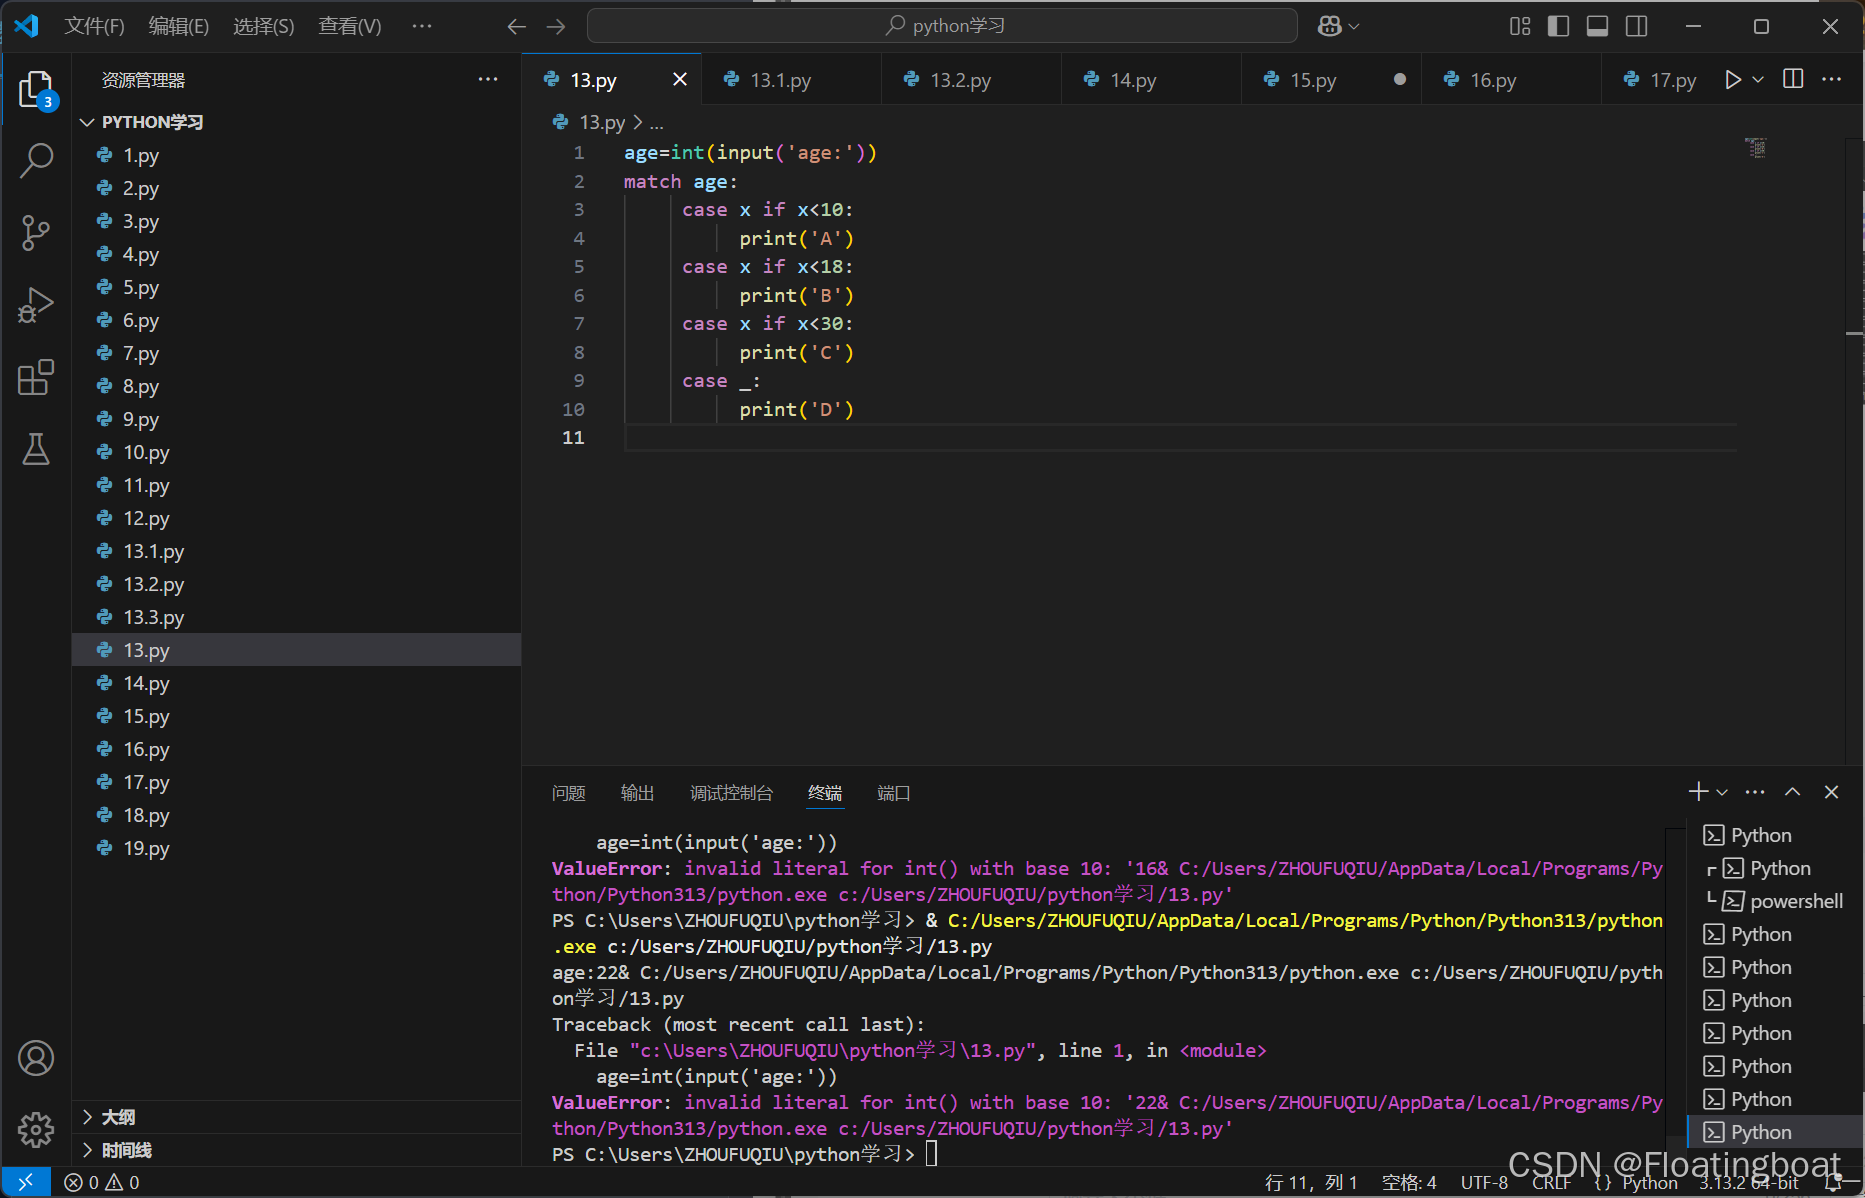Toggle secondary sidebar visibility
This screenshot has width=1865, height=1198.
pyautogui.click(x=1636, y=26)
